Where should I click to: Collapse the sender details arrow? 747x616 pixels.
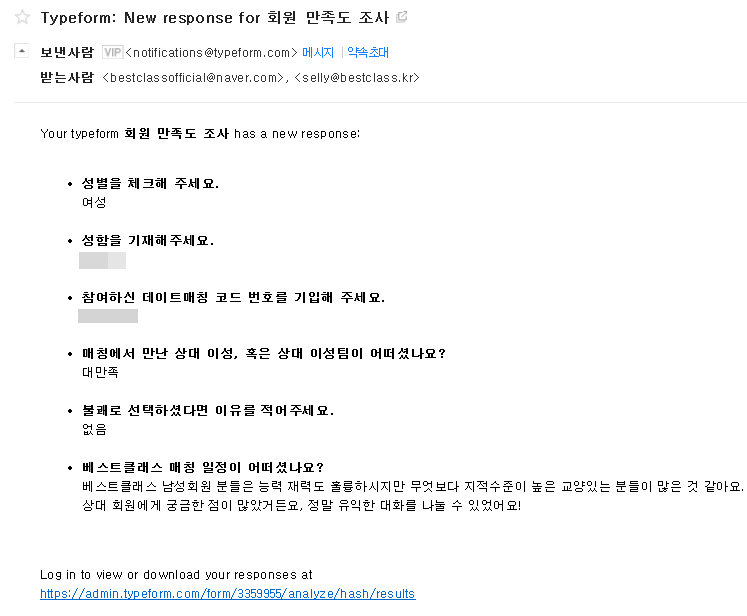point(21,51)
